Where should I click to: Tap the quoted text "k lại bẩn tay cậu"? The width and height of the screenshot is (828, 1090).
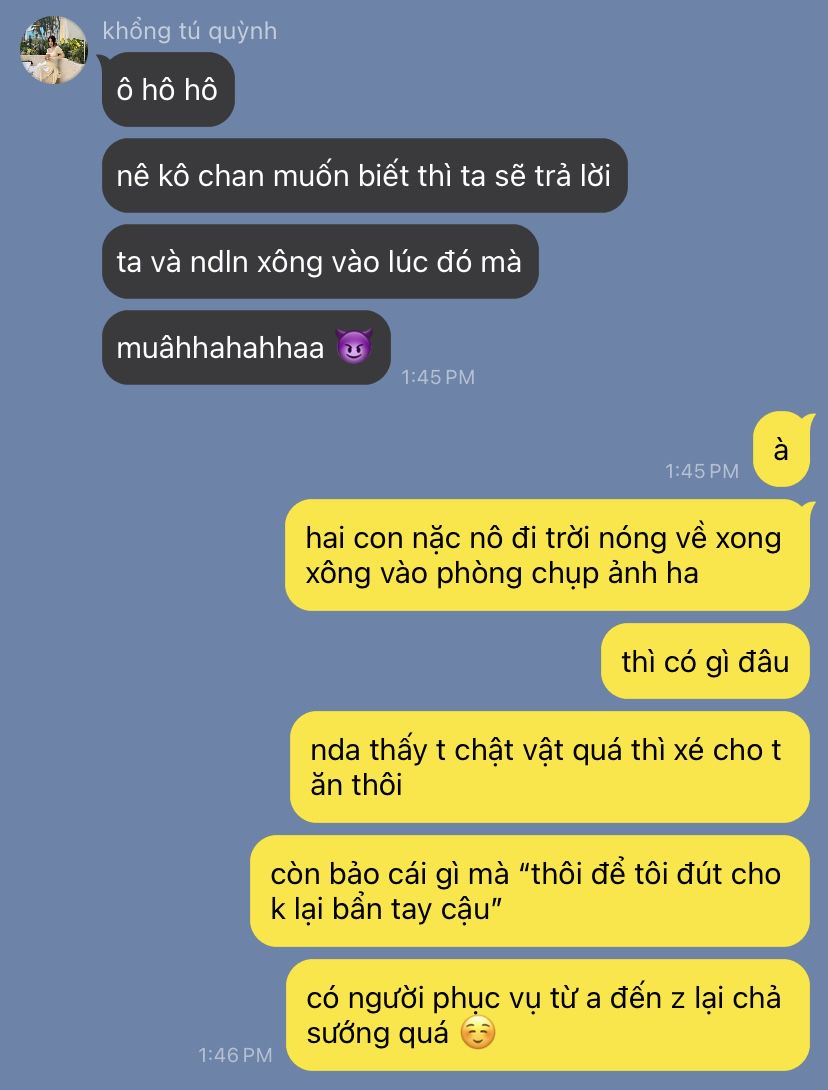tap(382, 909)
